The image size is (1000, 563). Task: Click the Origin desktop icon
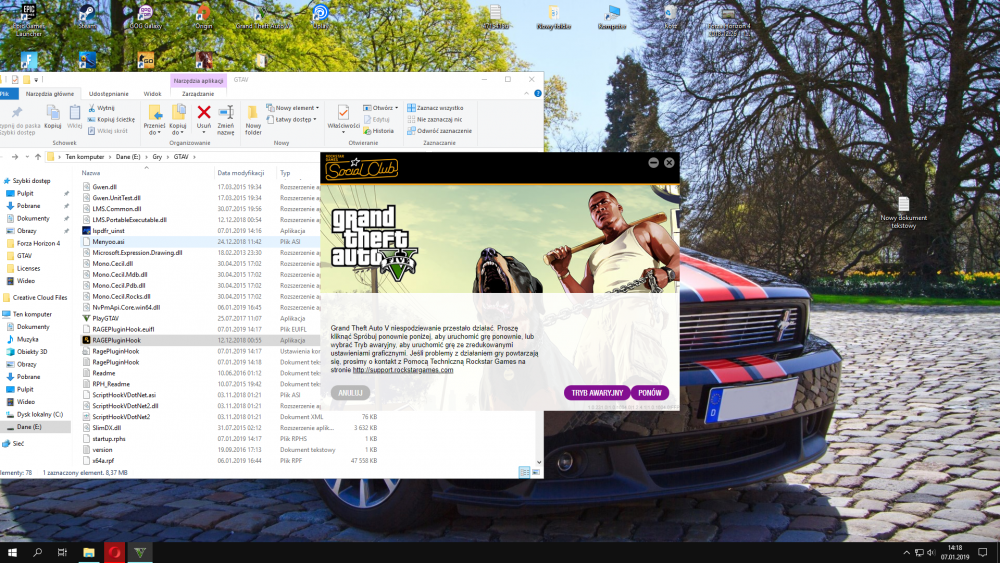[203, 17]
